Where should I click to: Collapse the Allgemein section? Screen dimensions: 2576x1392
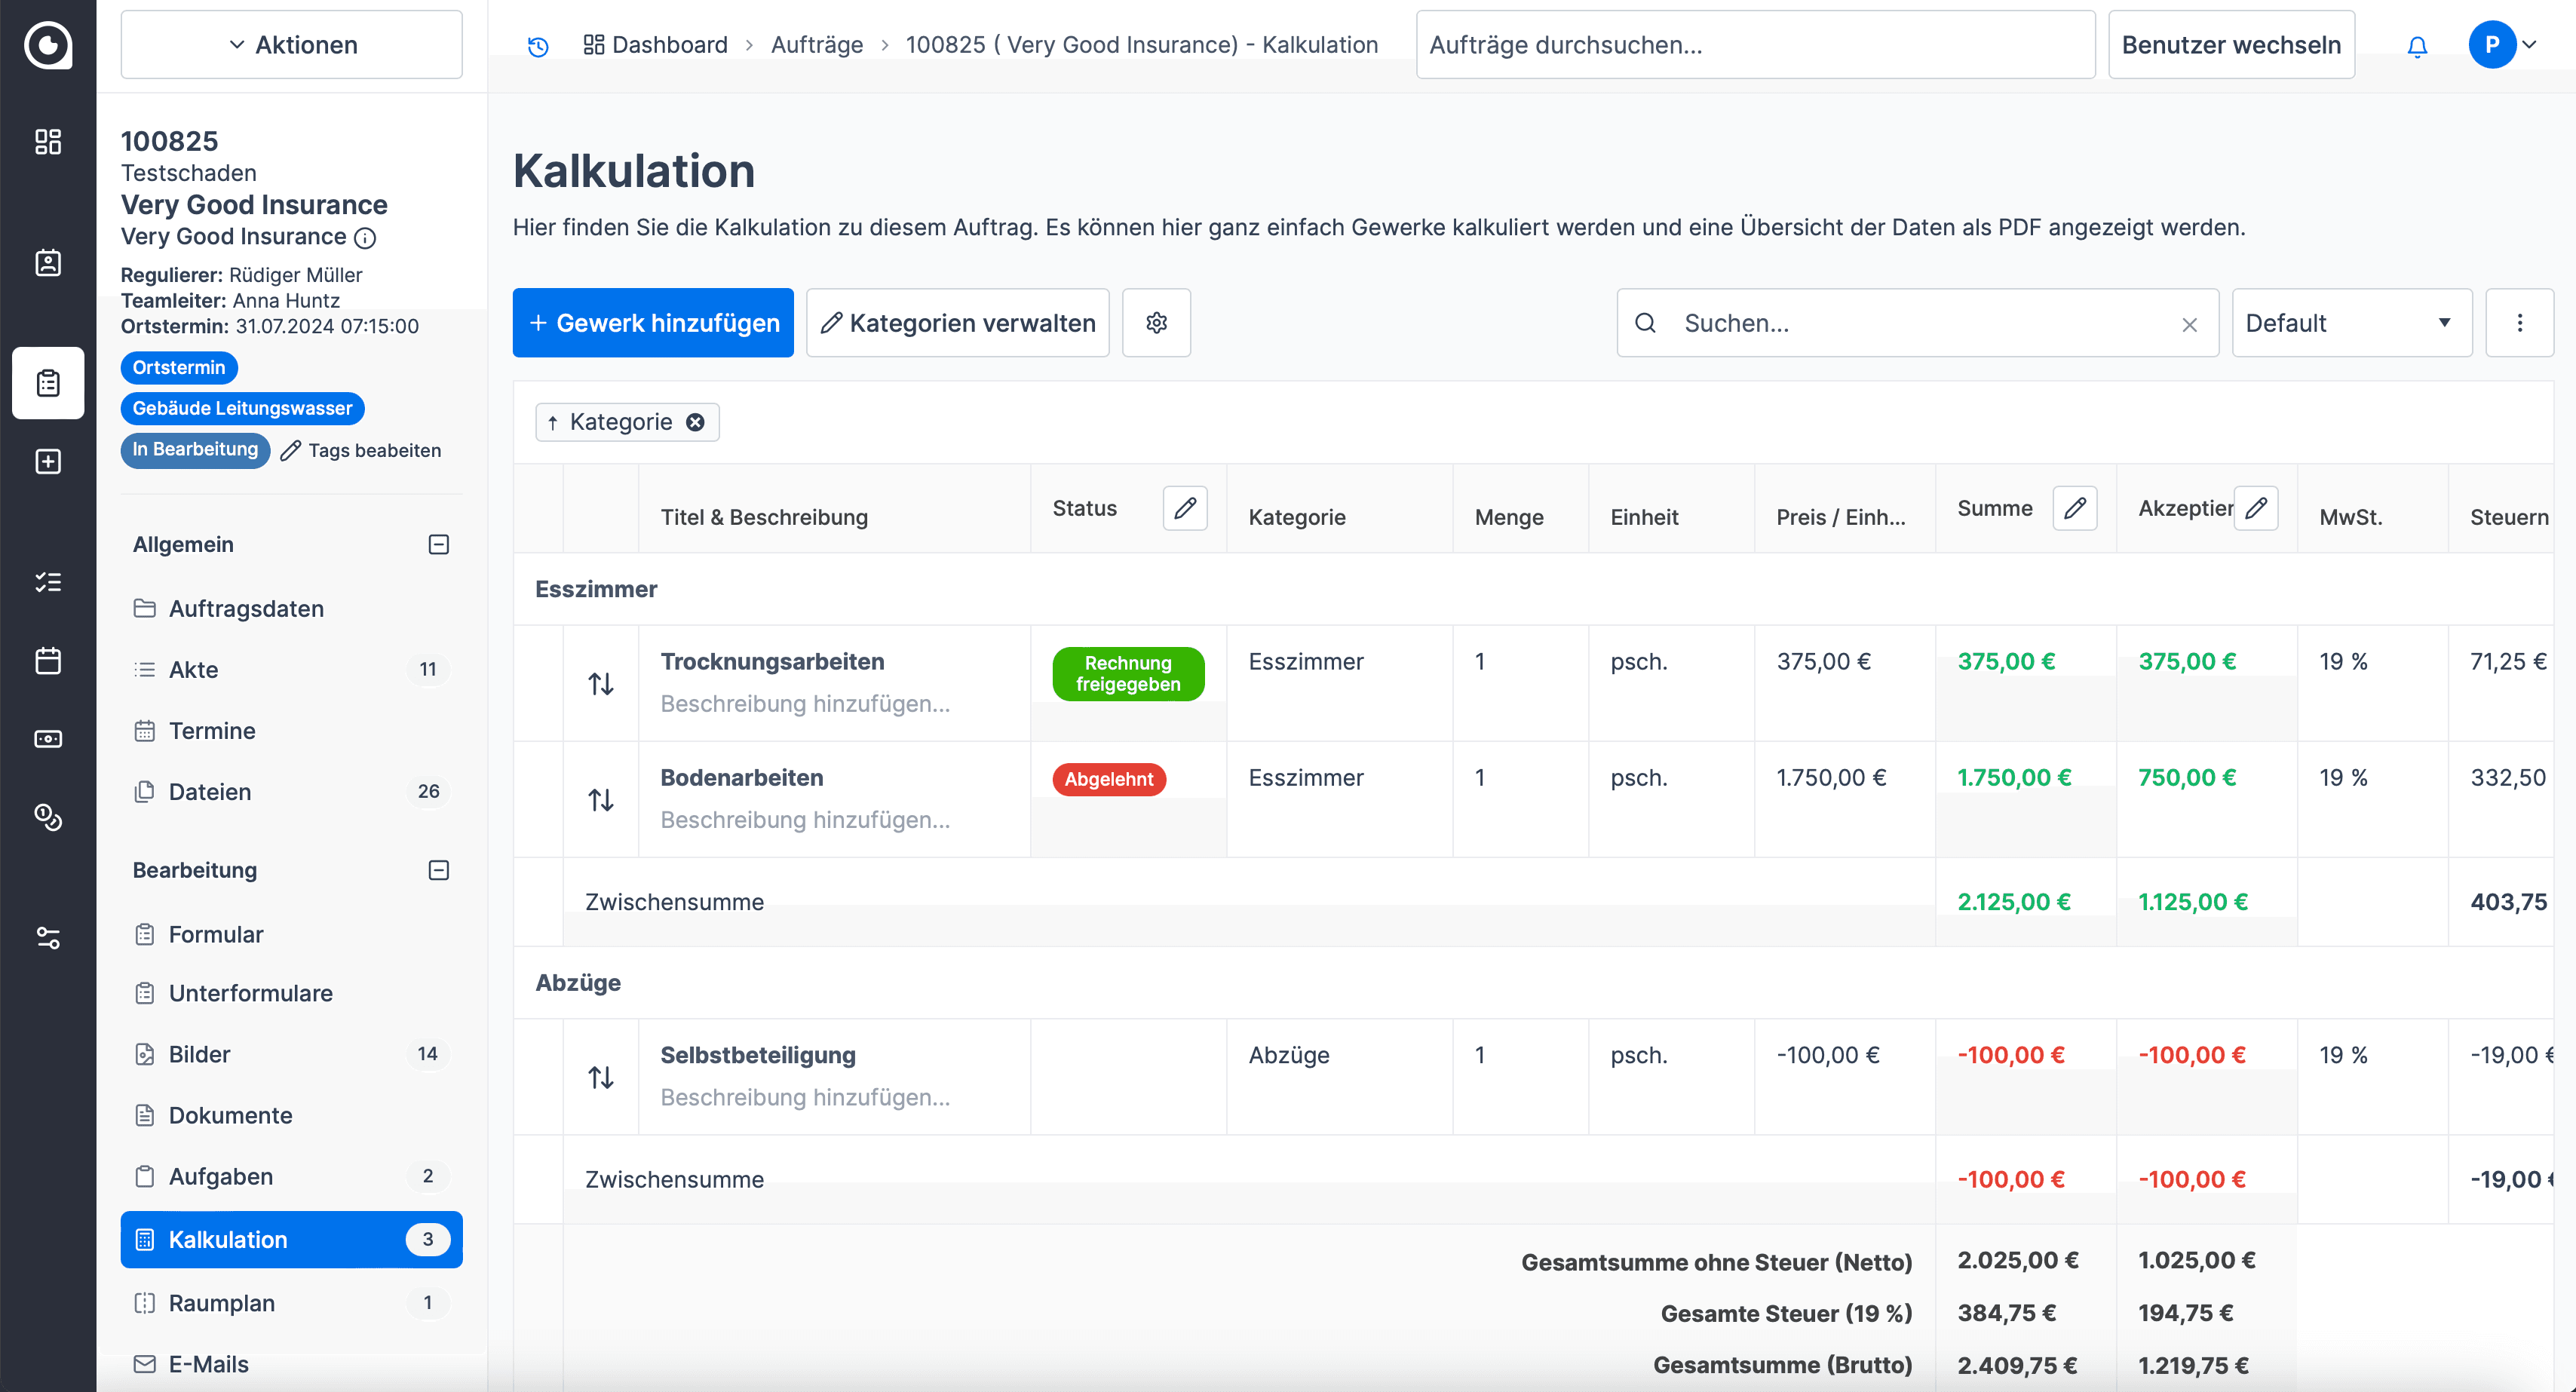coord(438,544)
